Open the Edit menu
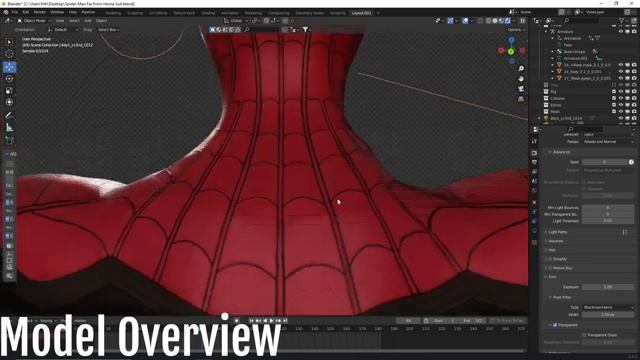Image resolution: width=640 pixels, height=360 pixels. pos(26,12)
